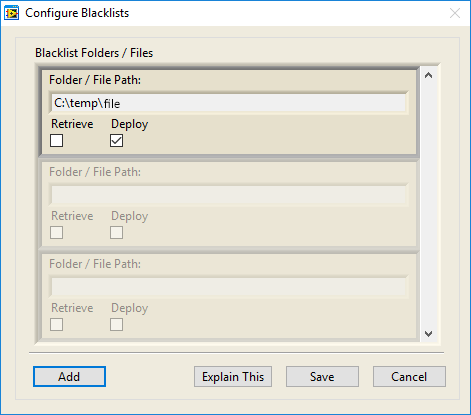471x415 pixels.
Task: Click the third empty Folder / File Path field
Action: [229, 287]
